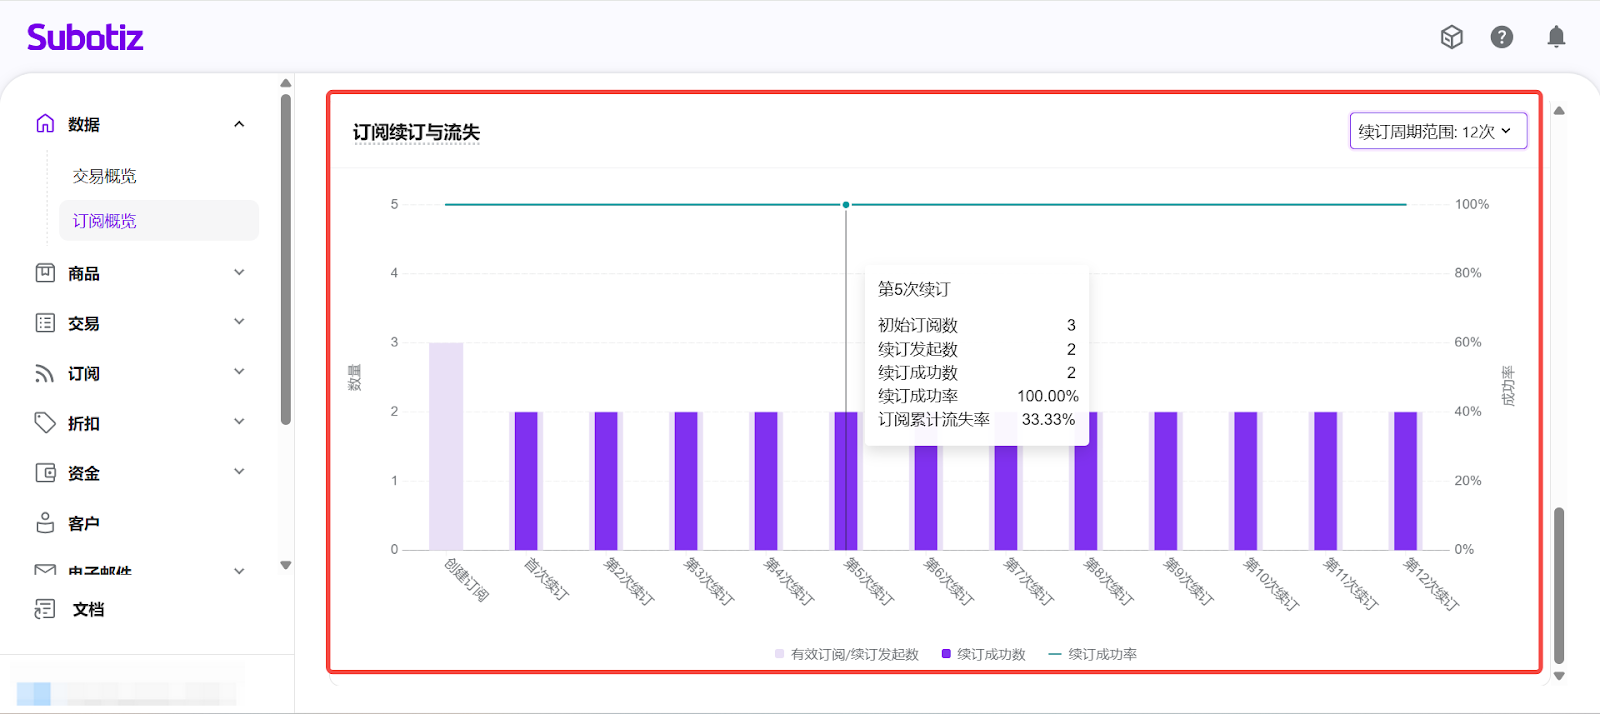Open the help question mark icon
Viewport: 1600px width, 714px height.
point(1501,37)
